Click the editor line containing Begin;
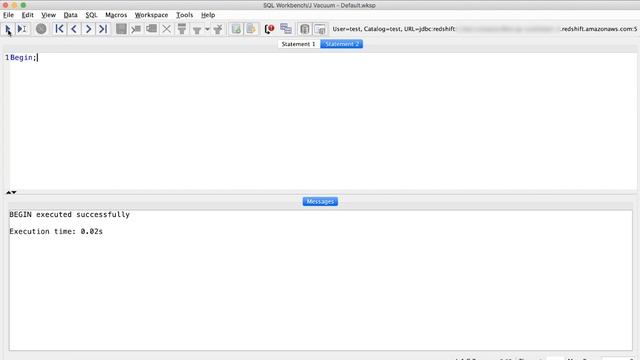640x360 pixels. pos(322,58)
